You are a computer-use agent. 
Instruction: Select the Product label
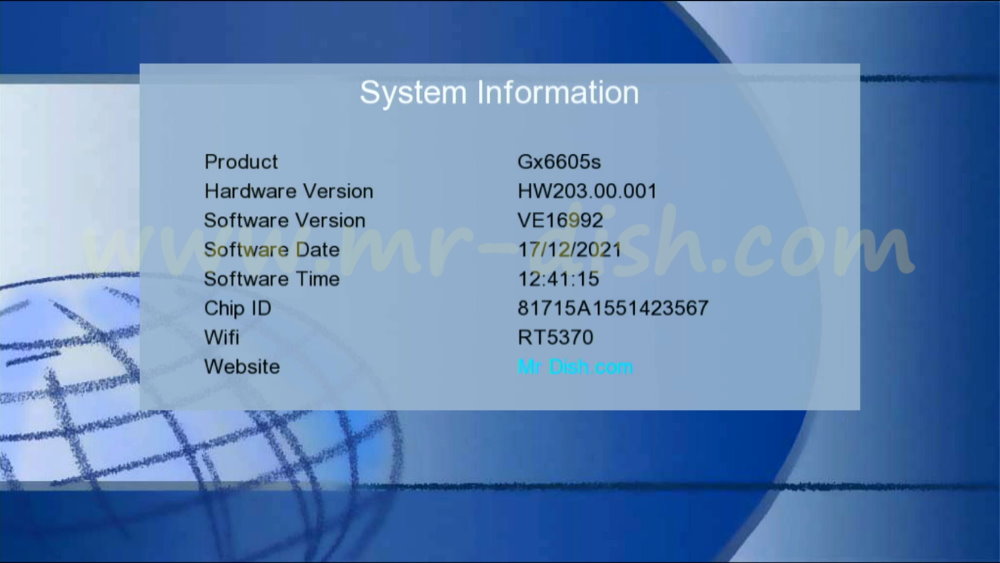pos(241,162)
